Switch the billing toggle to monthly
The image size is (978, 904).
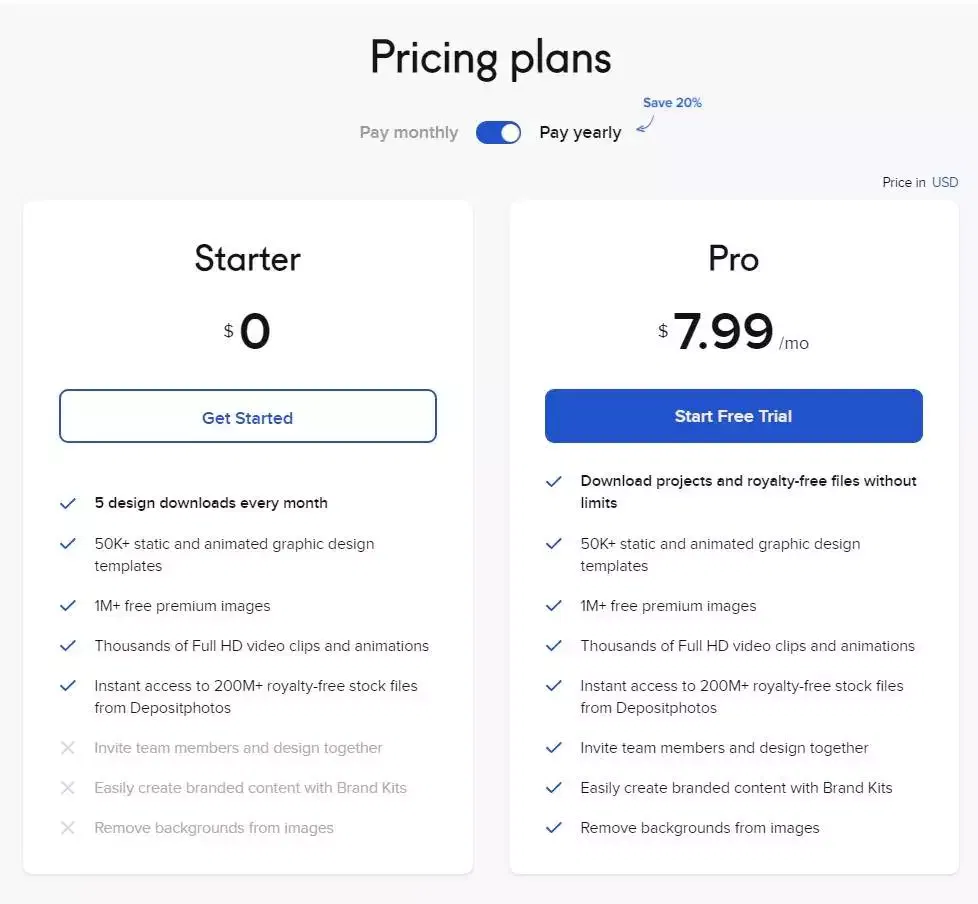498,132
